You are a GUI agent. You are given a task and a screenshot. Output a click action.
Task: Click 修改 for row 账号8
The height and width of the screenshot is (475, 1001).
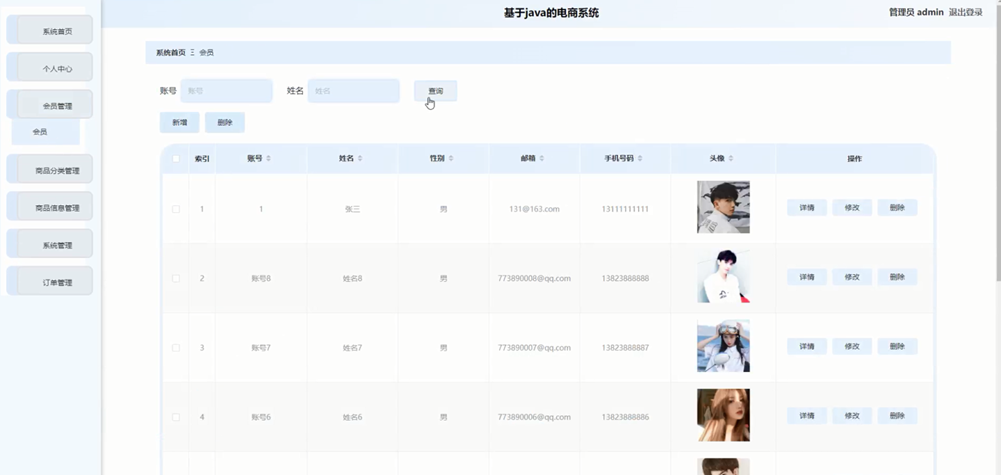click(852, 277)
